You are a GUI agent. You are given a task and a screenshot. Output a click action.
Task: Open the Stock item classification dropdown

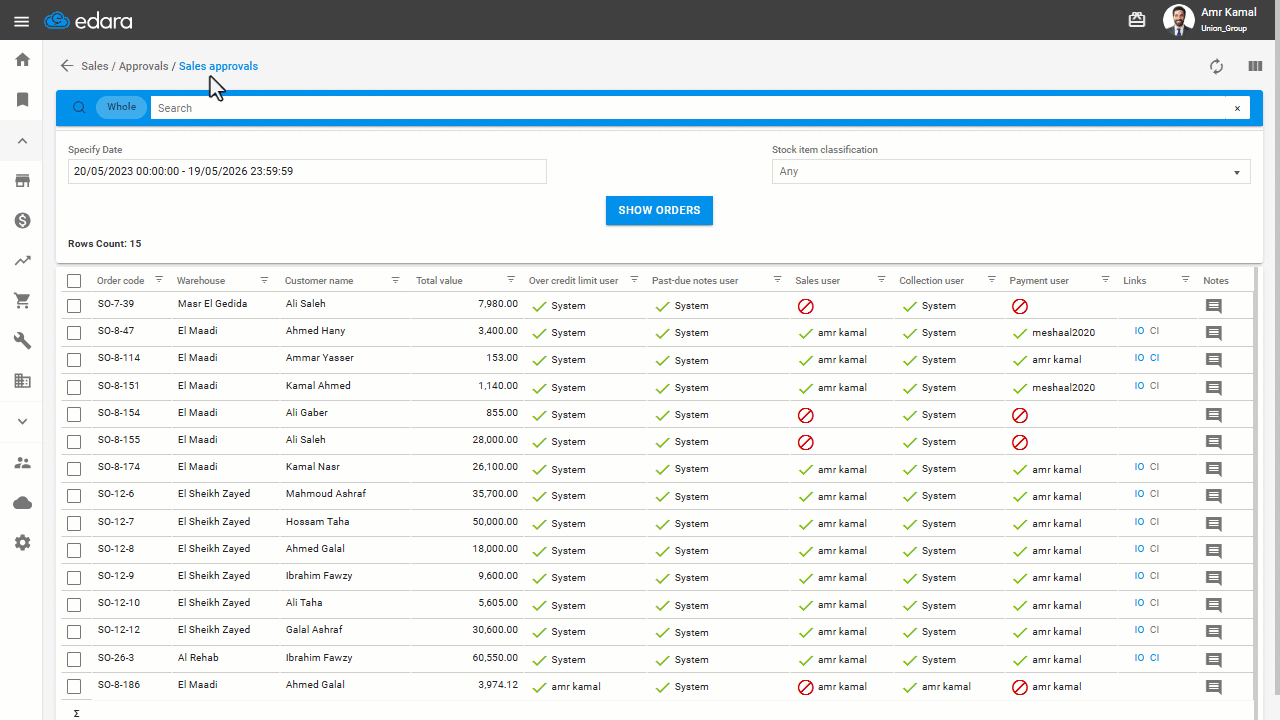coord(1011,172)
